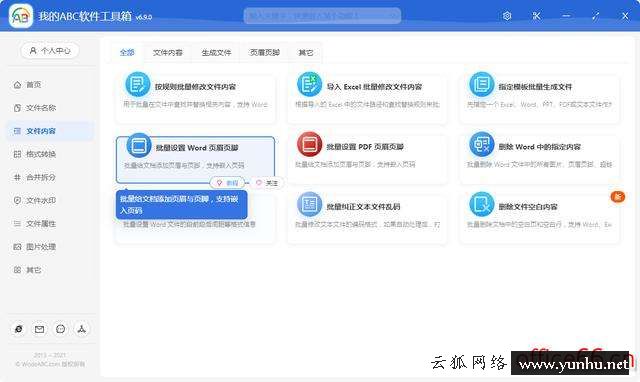Click the 教程 tutorial button
640x382 pixels.
click(227, 183)
